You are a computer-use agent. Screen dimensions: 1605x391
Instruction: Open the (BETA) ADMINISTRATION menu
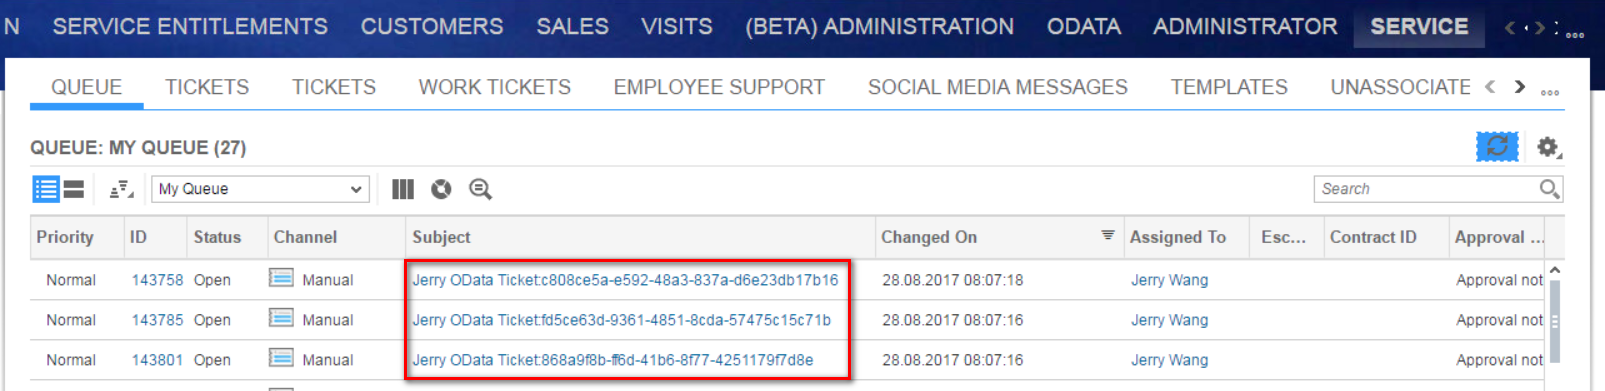(x=880, y=27)
